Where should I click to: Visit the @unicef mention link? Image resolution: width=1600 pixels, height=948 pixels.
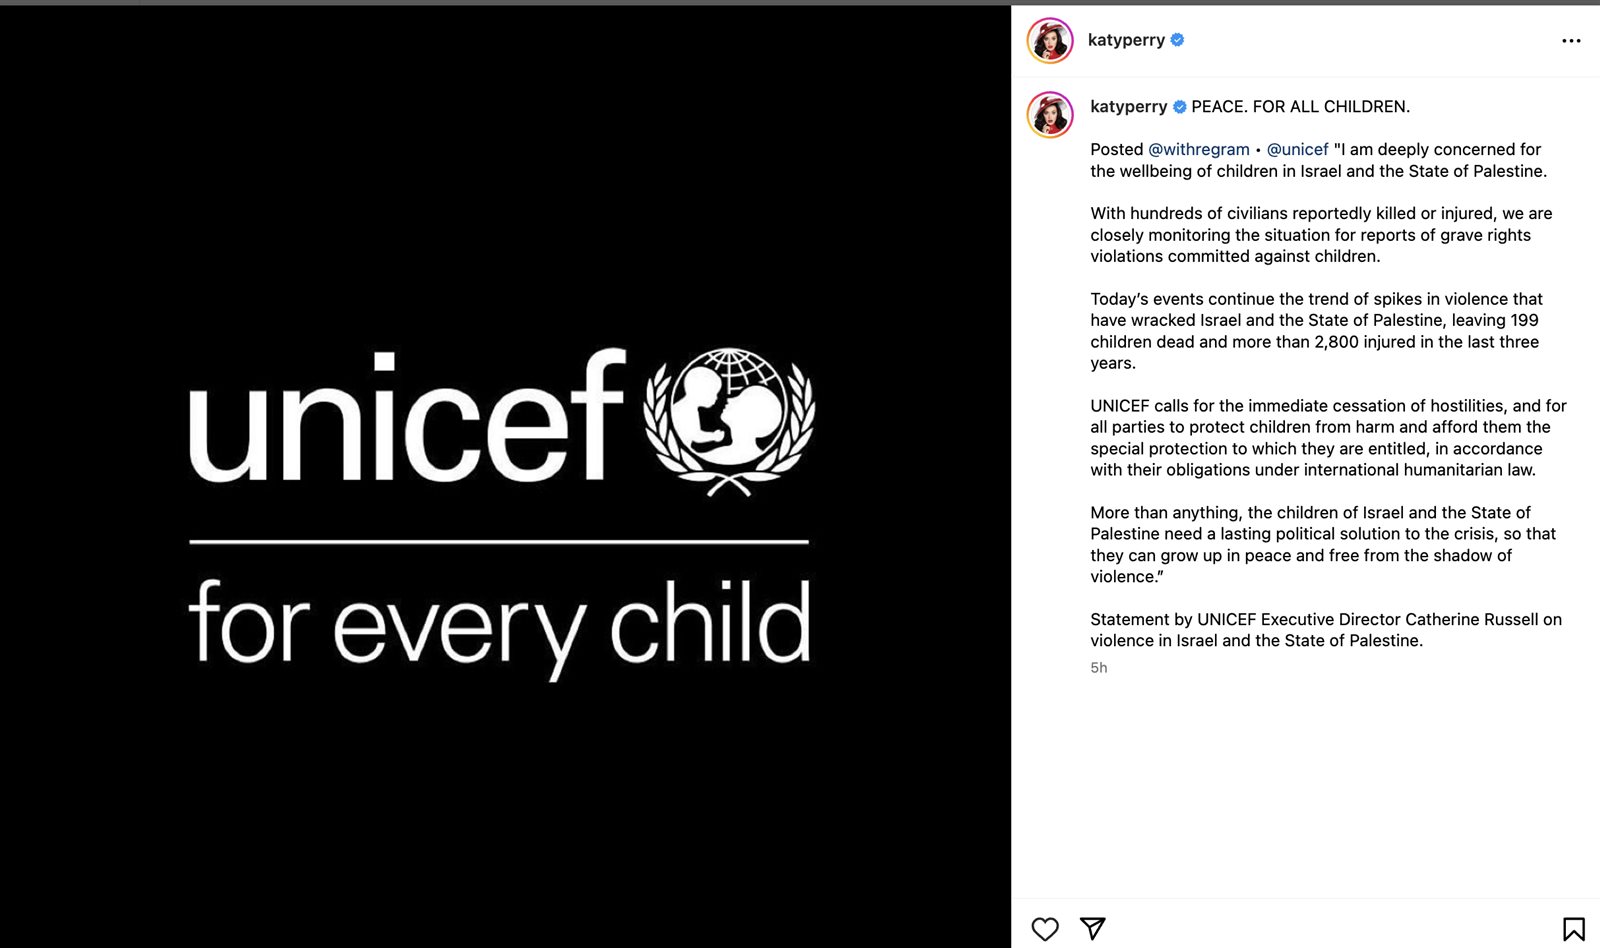pos(1297,149)
